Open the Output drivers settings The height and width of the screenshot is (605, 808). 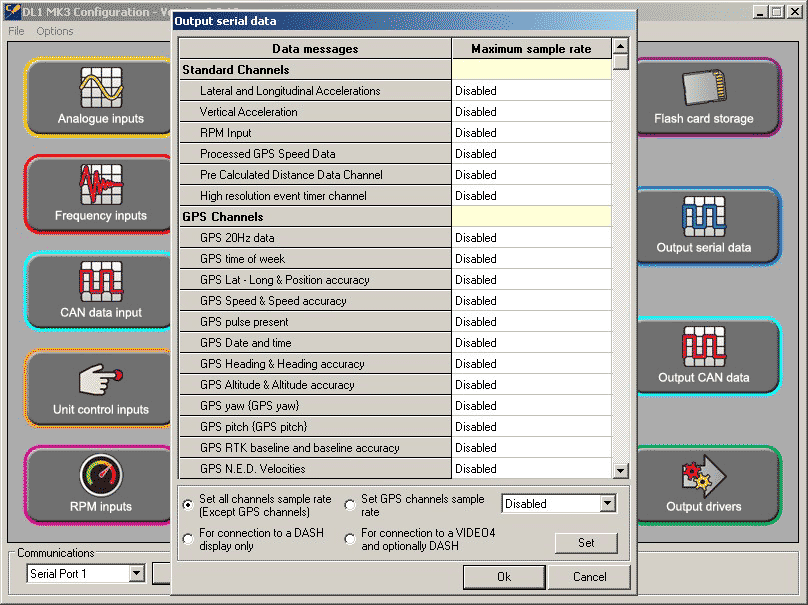[703, 485]
